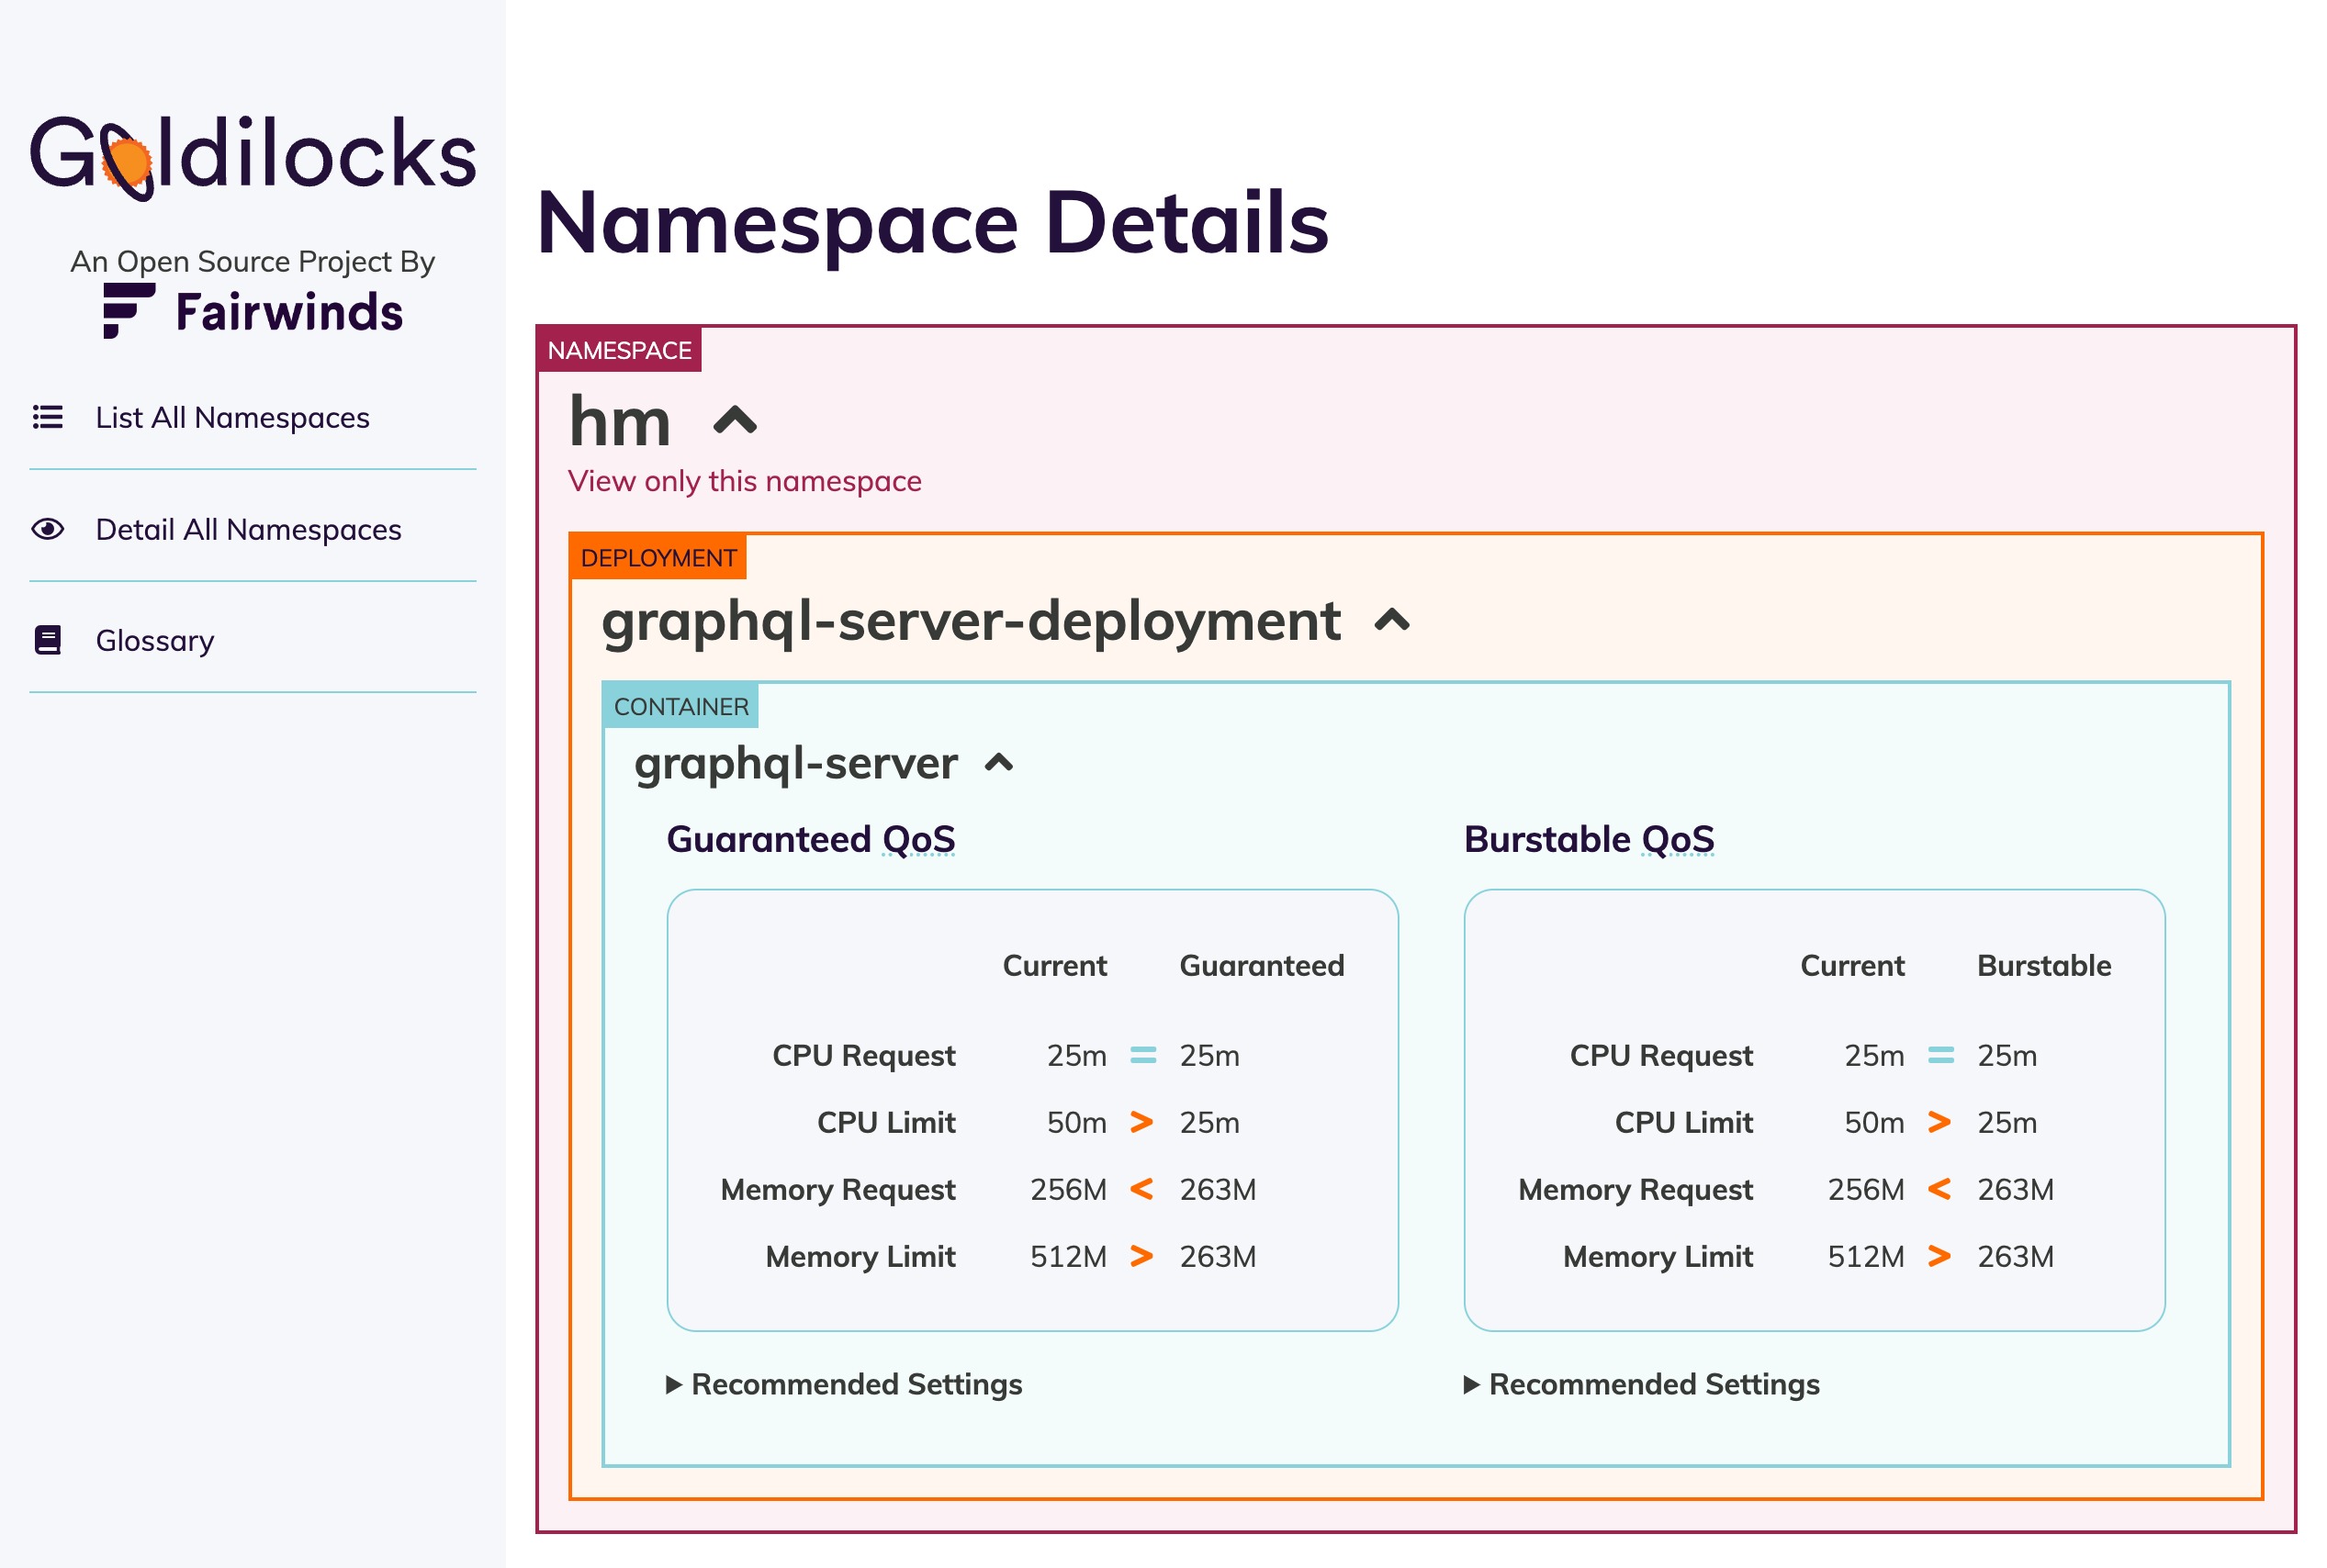Click the Guaranteed CPU Limit greater-than icon

coord(1141,1122)
